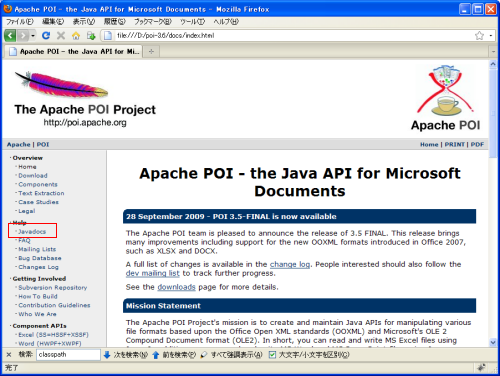The height and width of the screenshot is (376, 500).
Task: Open the Components sidebar link
Action: point(38,184)
